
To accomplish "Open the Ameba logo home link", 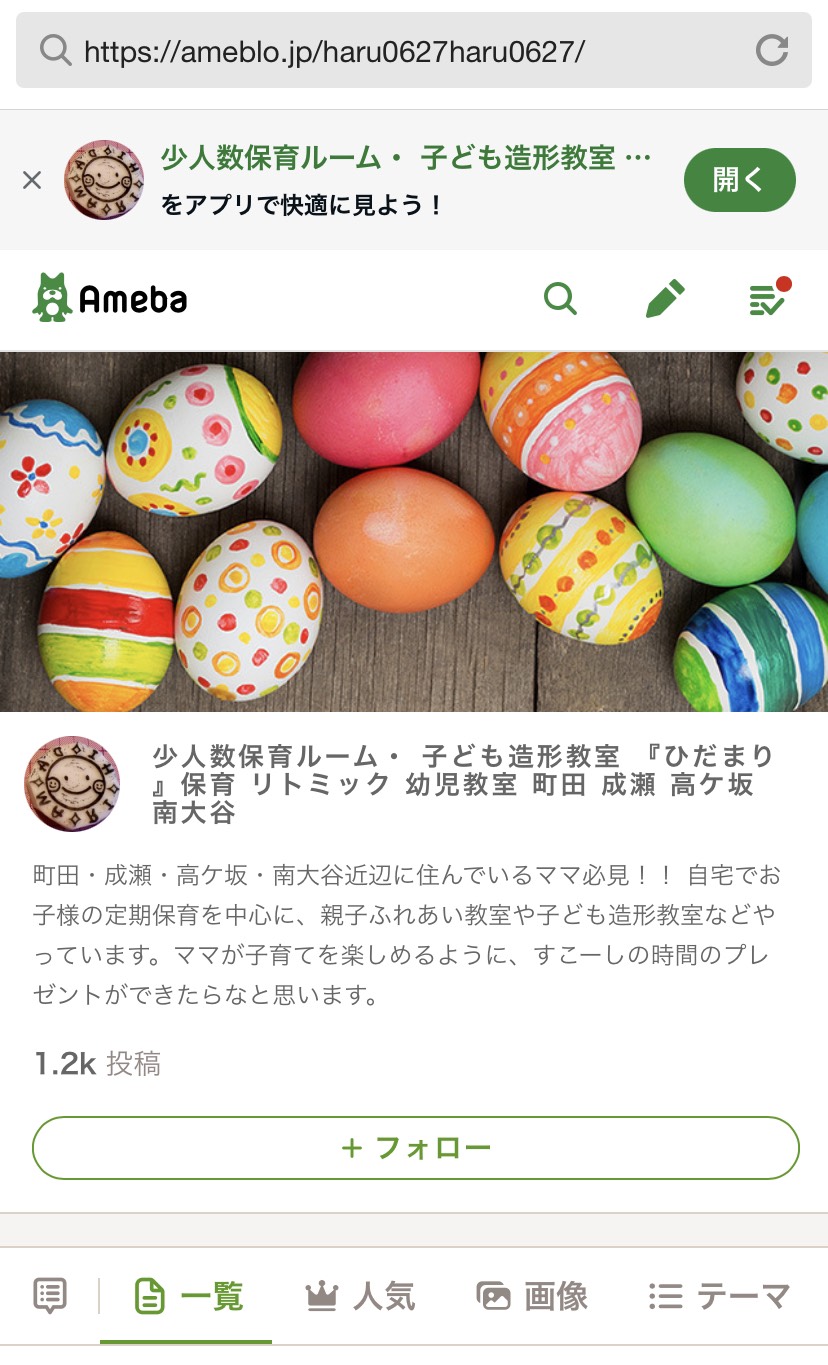I will pyautogui.click(x=110, y=298).
